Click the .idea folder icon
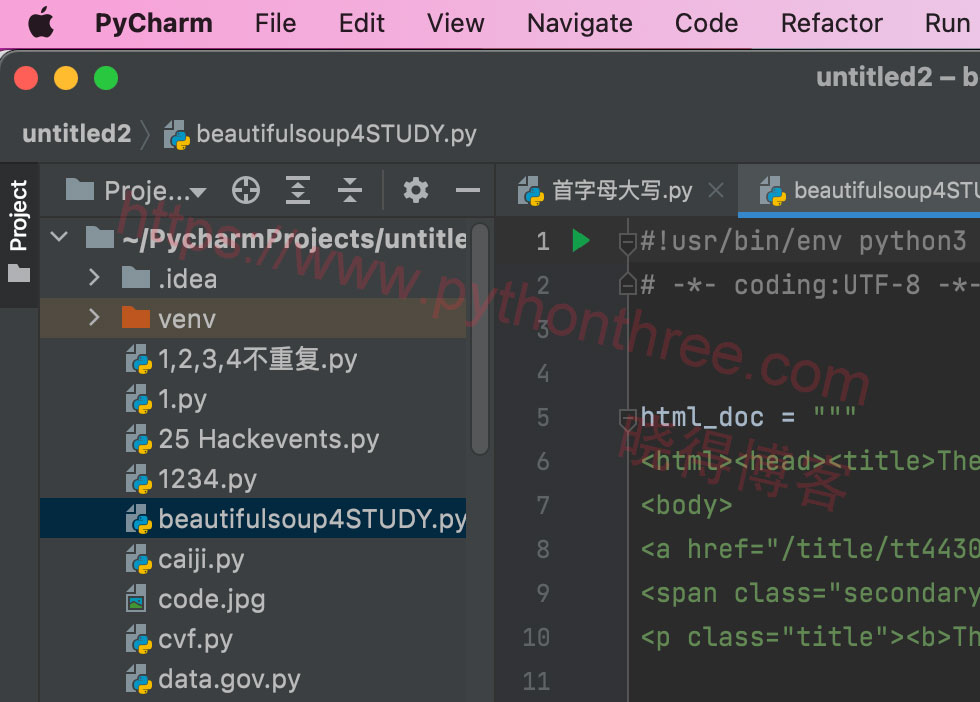 136,278
